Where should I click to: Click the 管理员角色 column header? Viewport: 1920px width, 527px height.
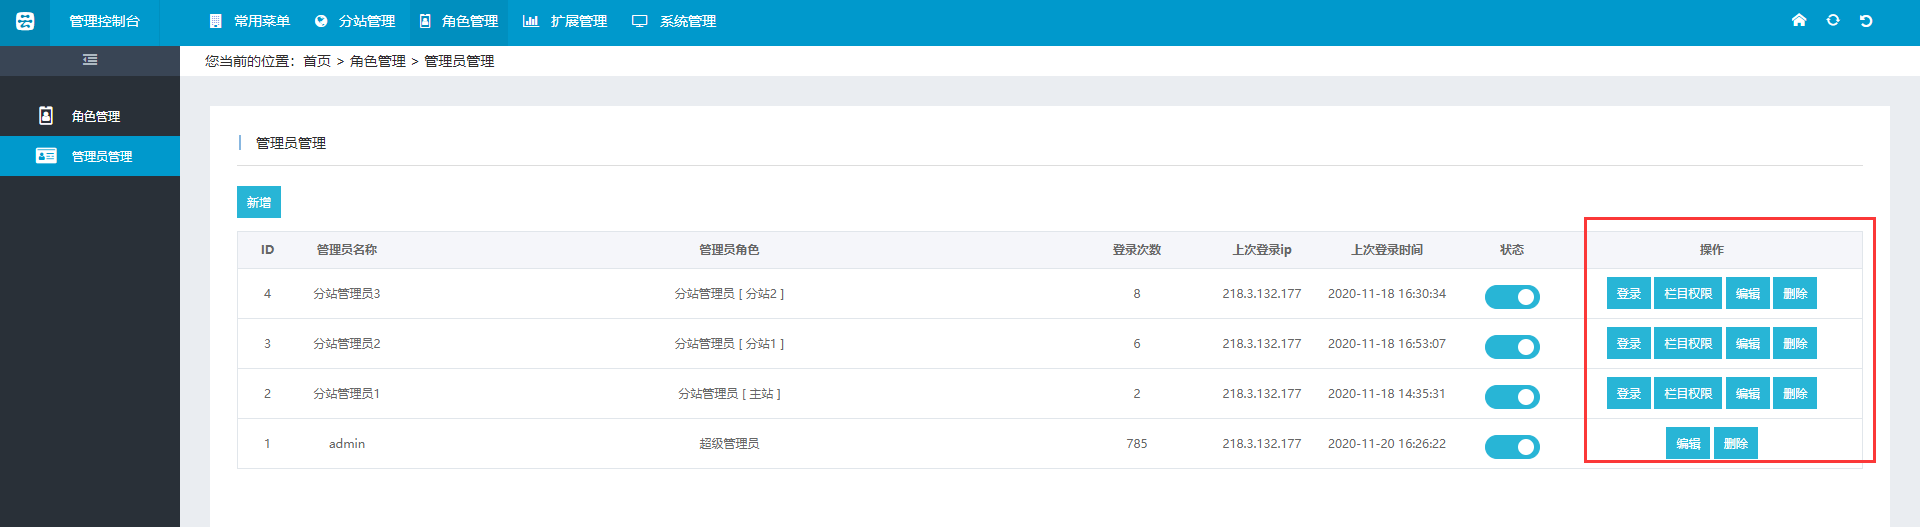tap(729, 249)
